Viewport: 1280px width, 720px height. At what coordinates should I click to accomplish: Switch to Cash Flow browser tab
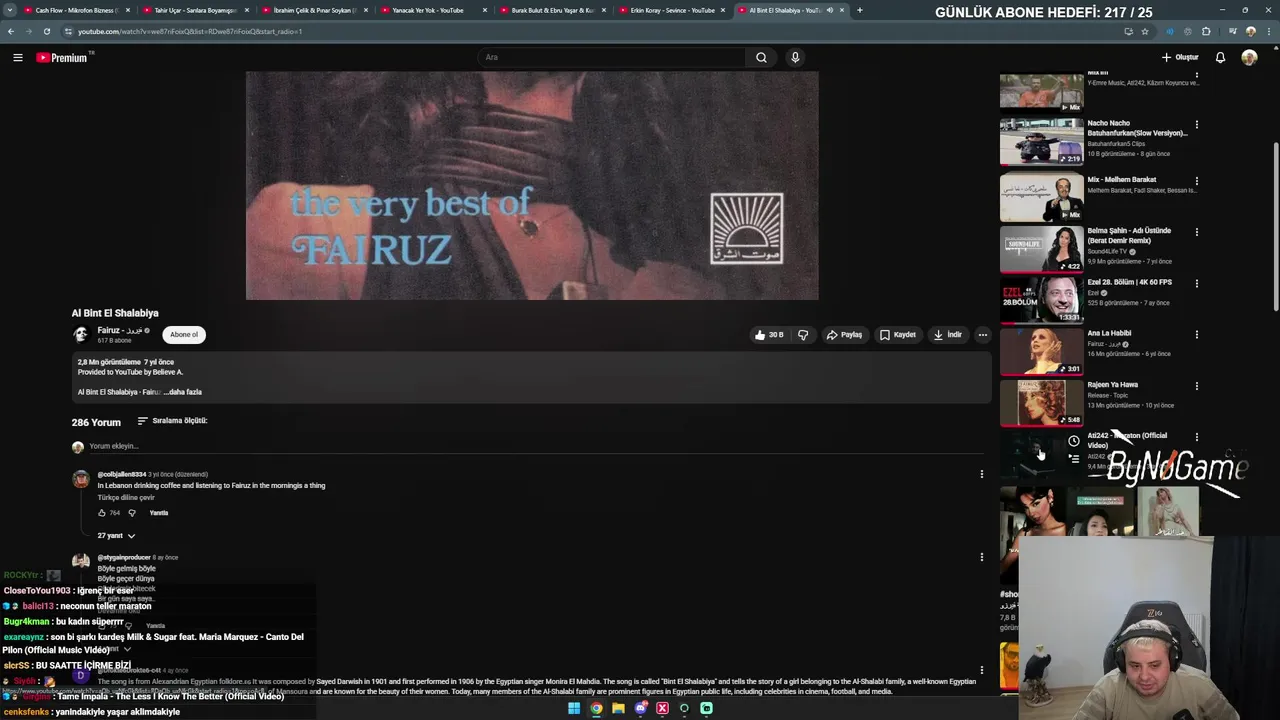pos(75,10)
